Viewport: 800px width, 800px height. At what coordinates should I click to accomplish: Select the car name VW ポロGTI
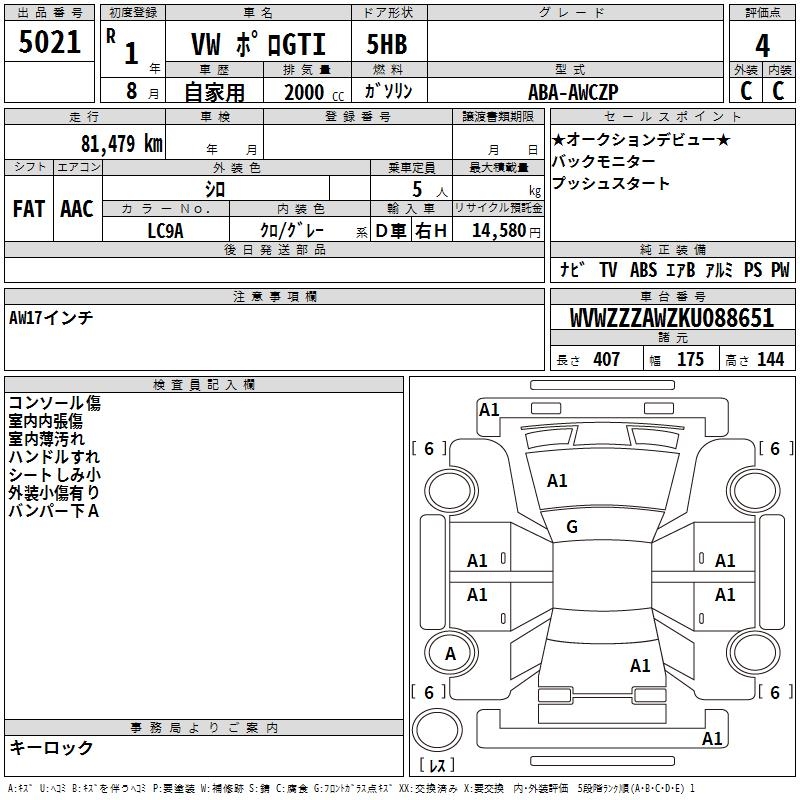coord(258,44)
